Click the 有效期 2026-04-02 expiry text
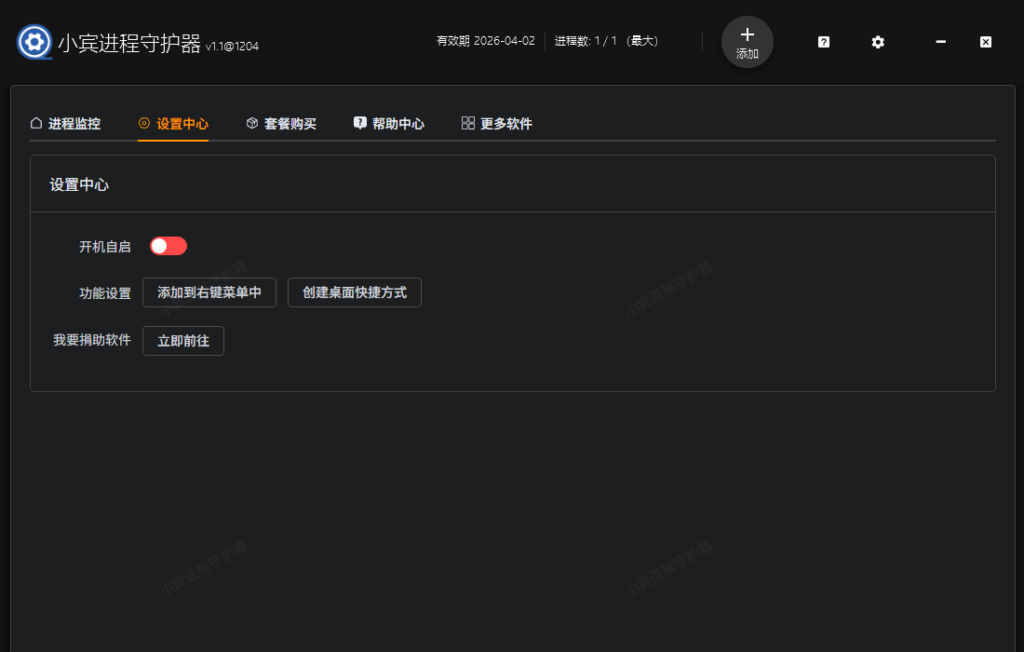 486,41
